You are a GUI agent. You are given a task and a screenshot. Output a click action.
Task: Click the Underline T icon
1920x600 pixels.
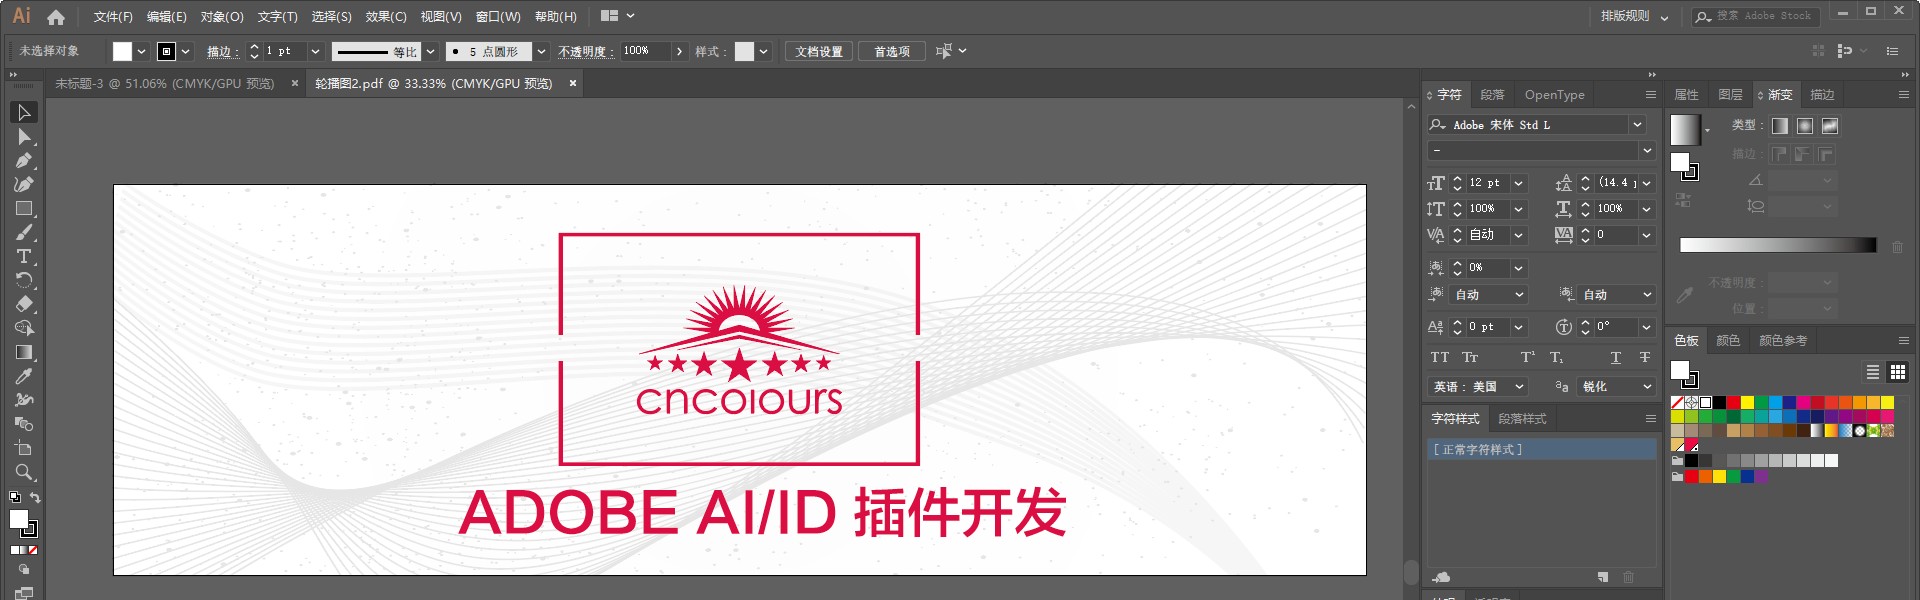coord(1615,357)
